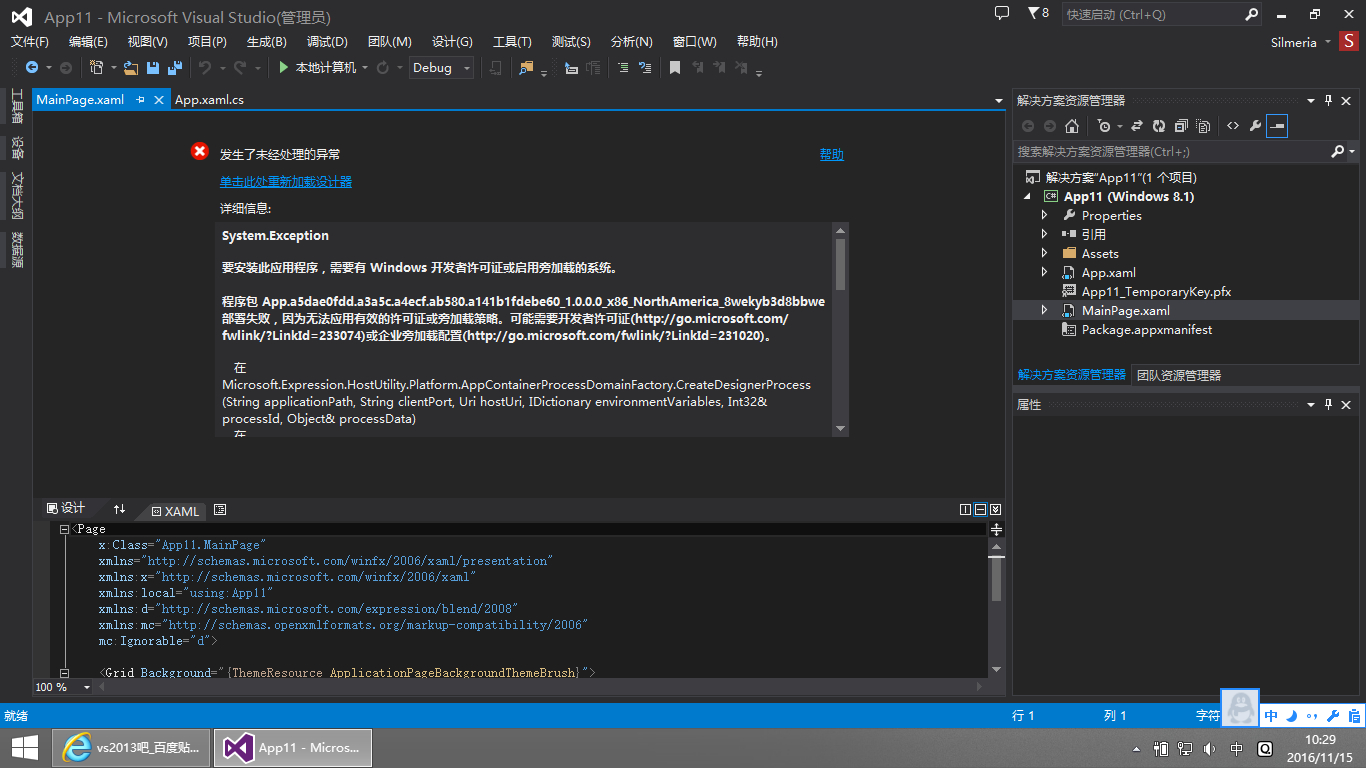
Task: Click the View Code icon in Solution Explorer
Action: click(1233, 126)
